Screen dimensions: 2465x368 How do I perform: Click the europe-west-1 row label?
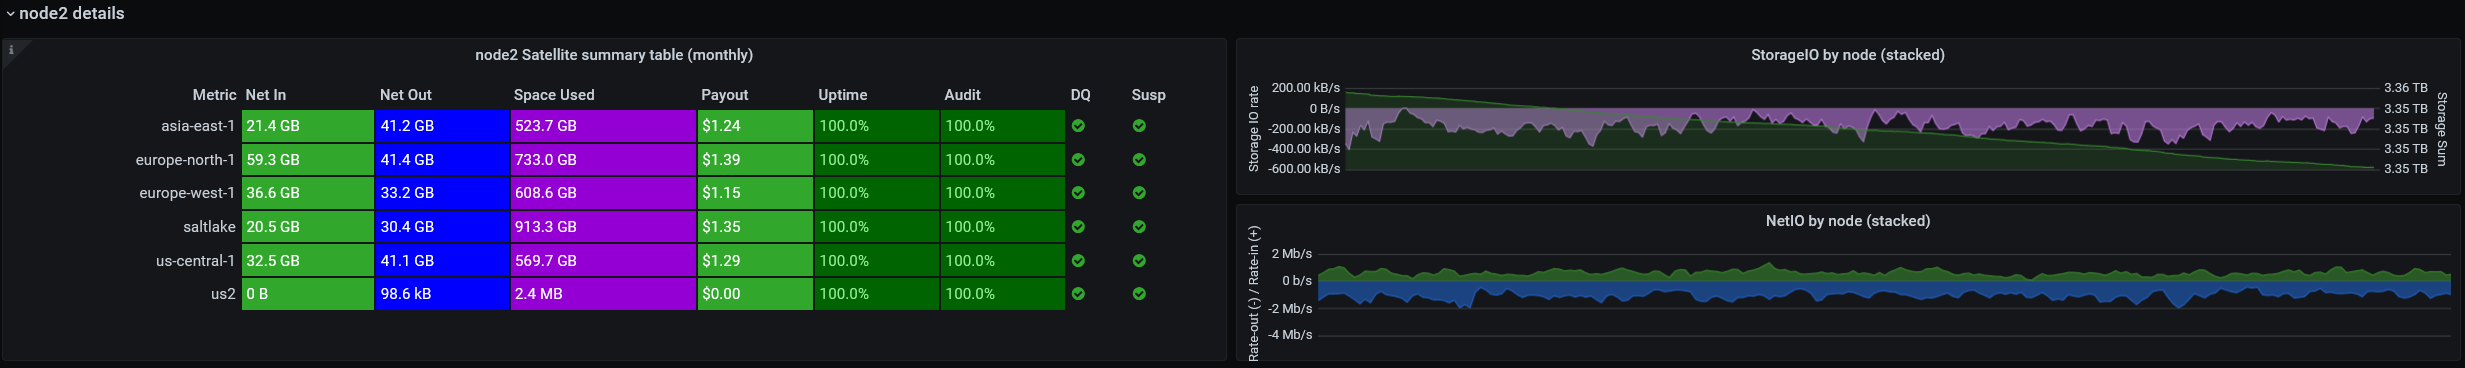coord(187,193)
